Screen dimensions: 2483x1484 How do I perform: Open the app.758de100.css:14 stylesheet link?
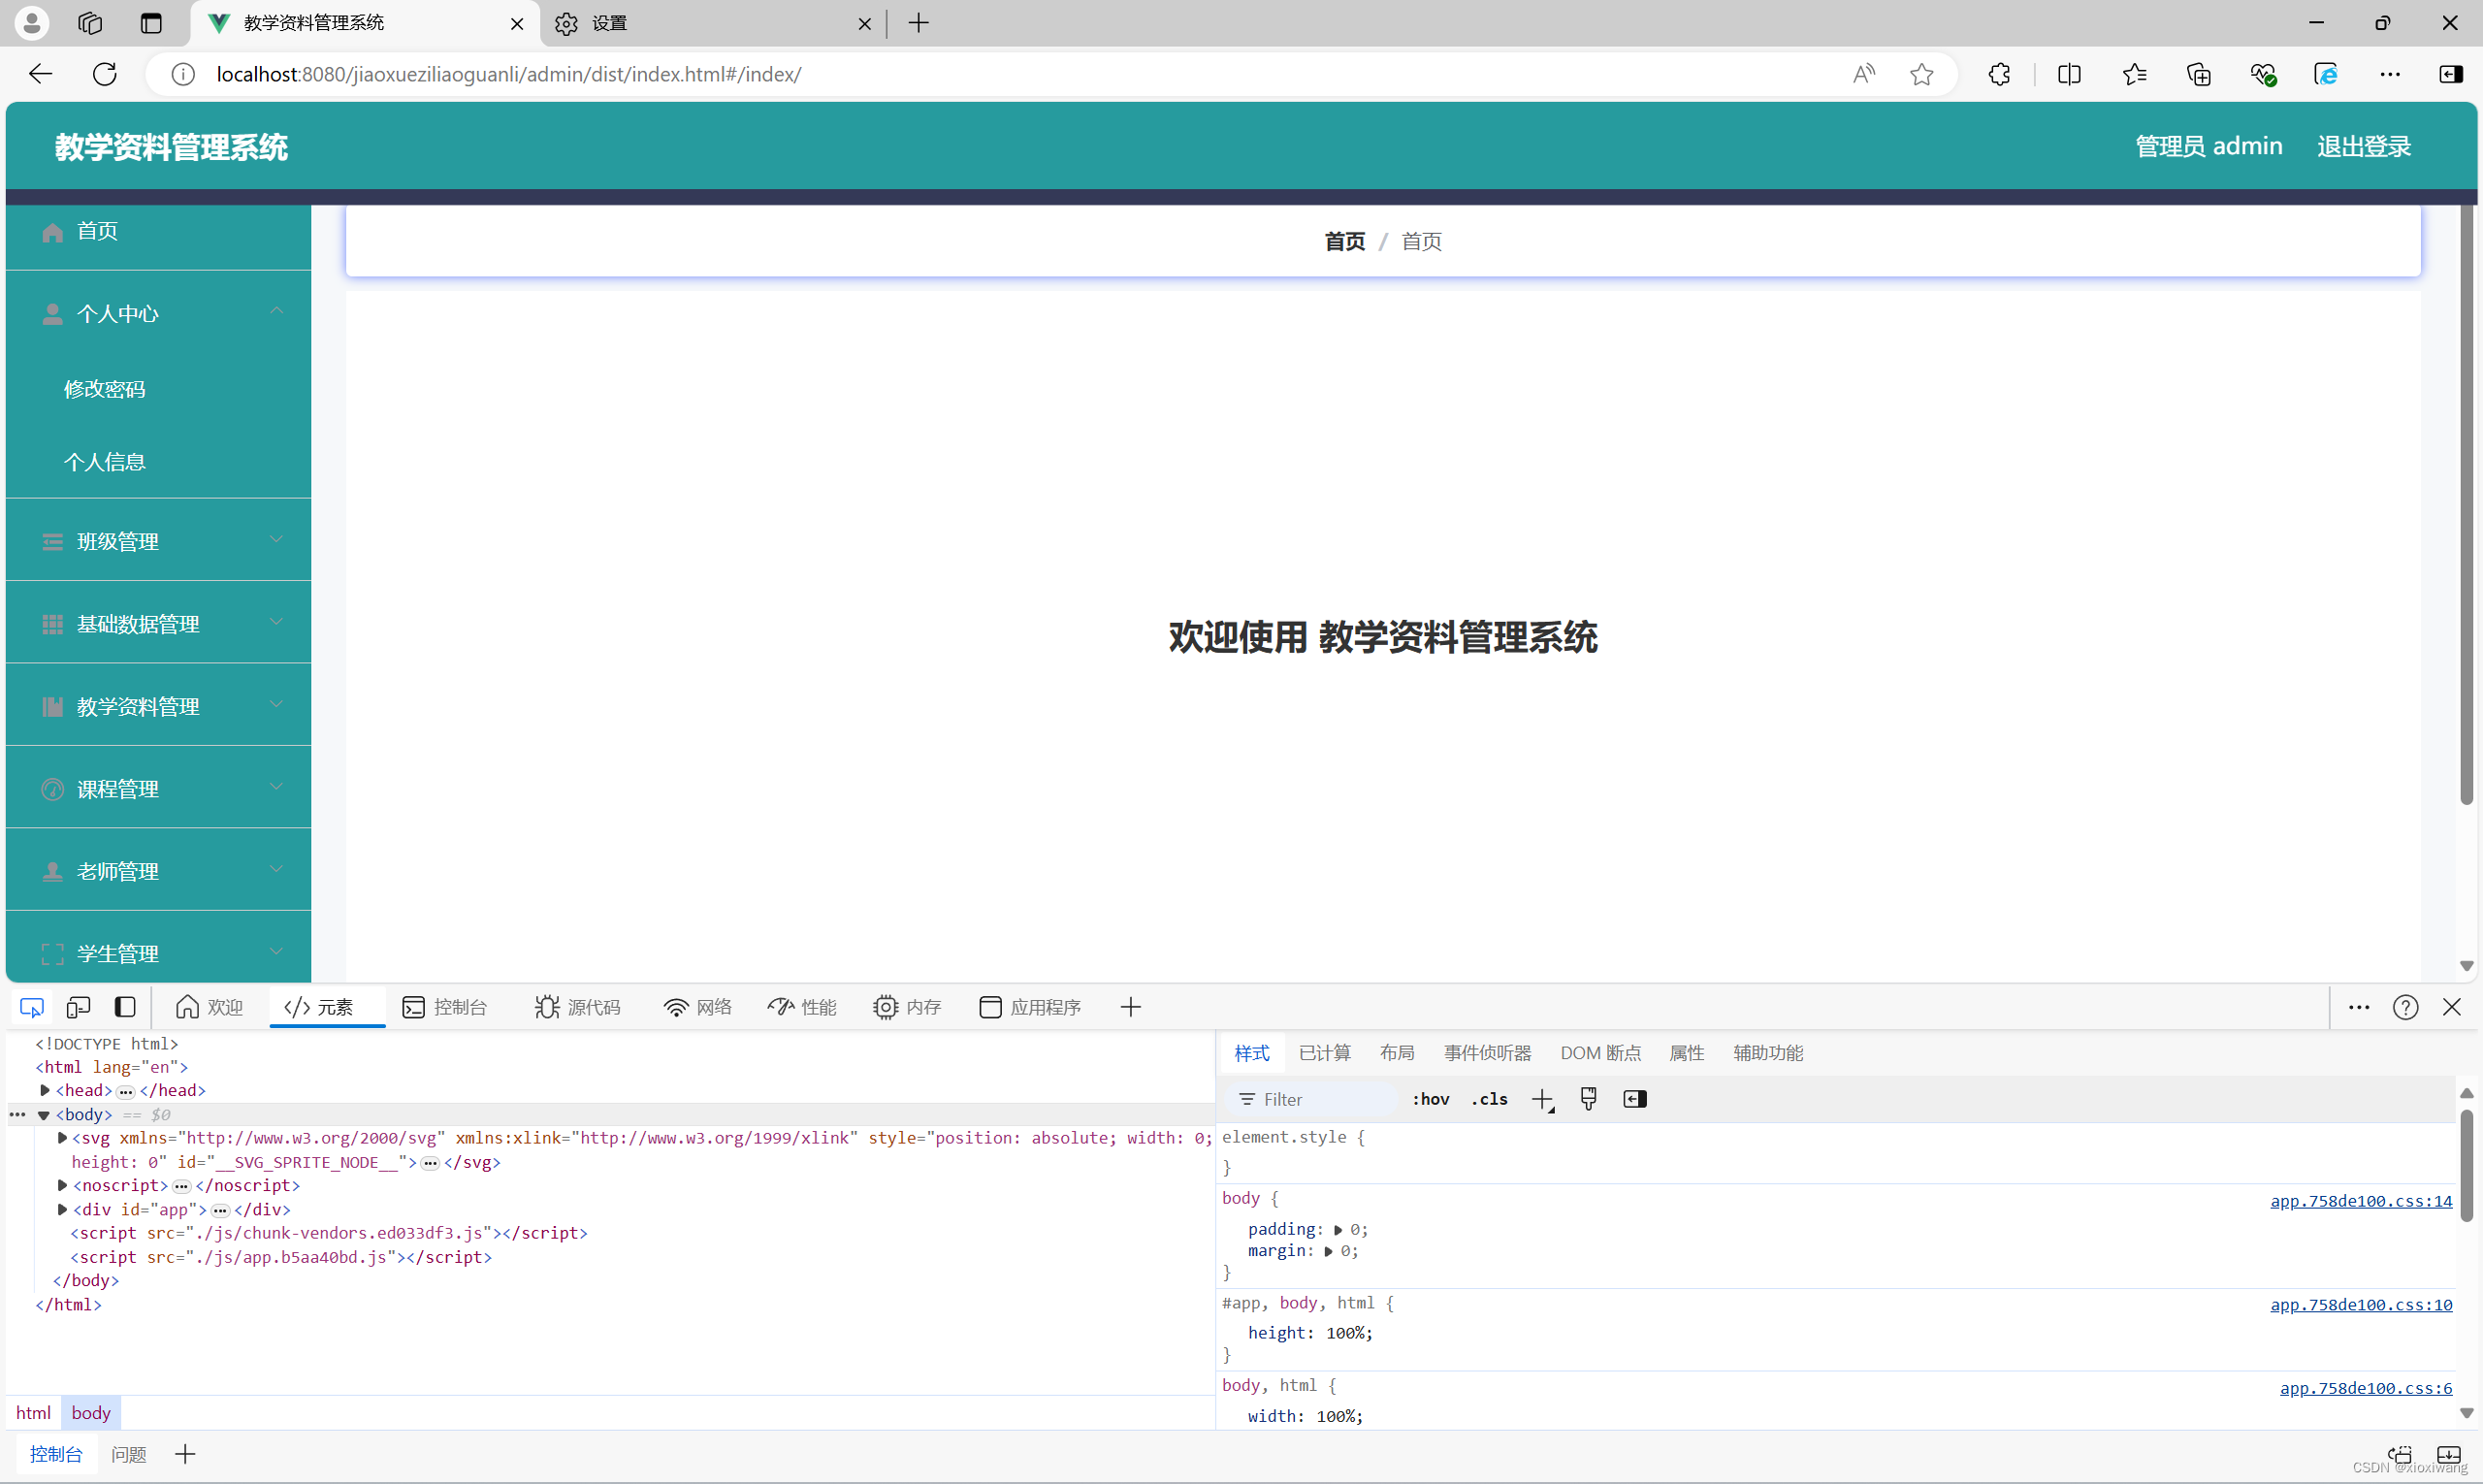pyautogui.click(x=2359, y=1201)
